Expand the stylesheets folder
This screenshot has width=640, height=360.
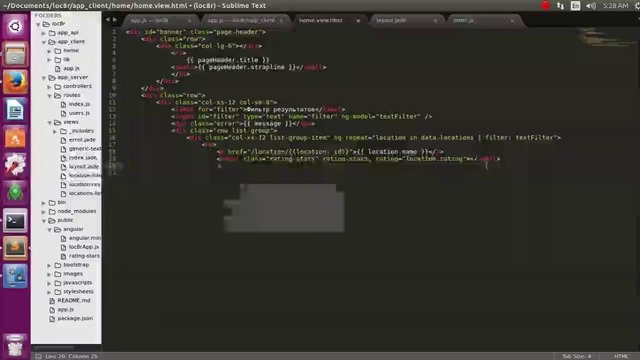(x=50, y=292)
